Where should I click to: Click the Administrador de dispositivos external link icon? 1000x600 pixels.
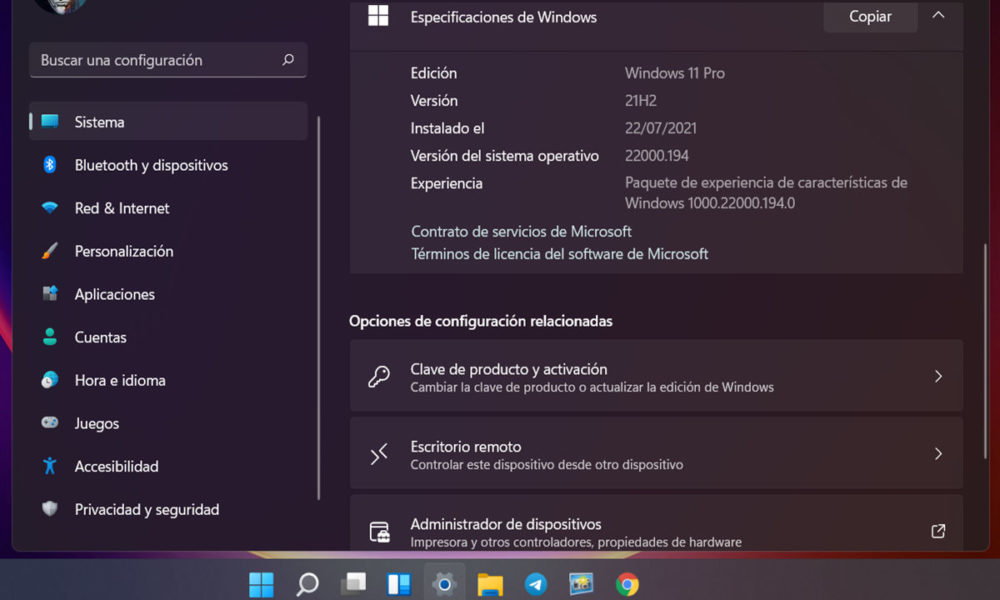pyautogui.click(x=937, y=531)
